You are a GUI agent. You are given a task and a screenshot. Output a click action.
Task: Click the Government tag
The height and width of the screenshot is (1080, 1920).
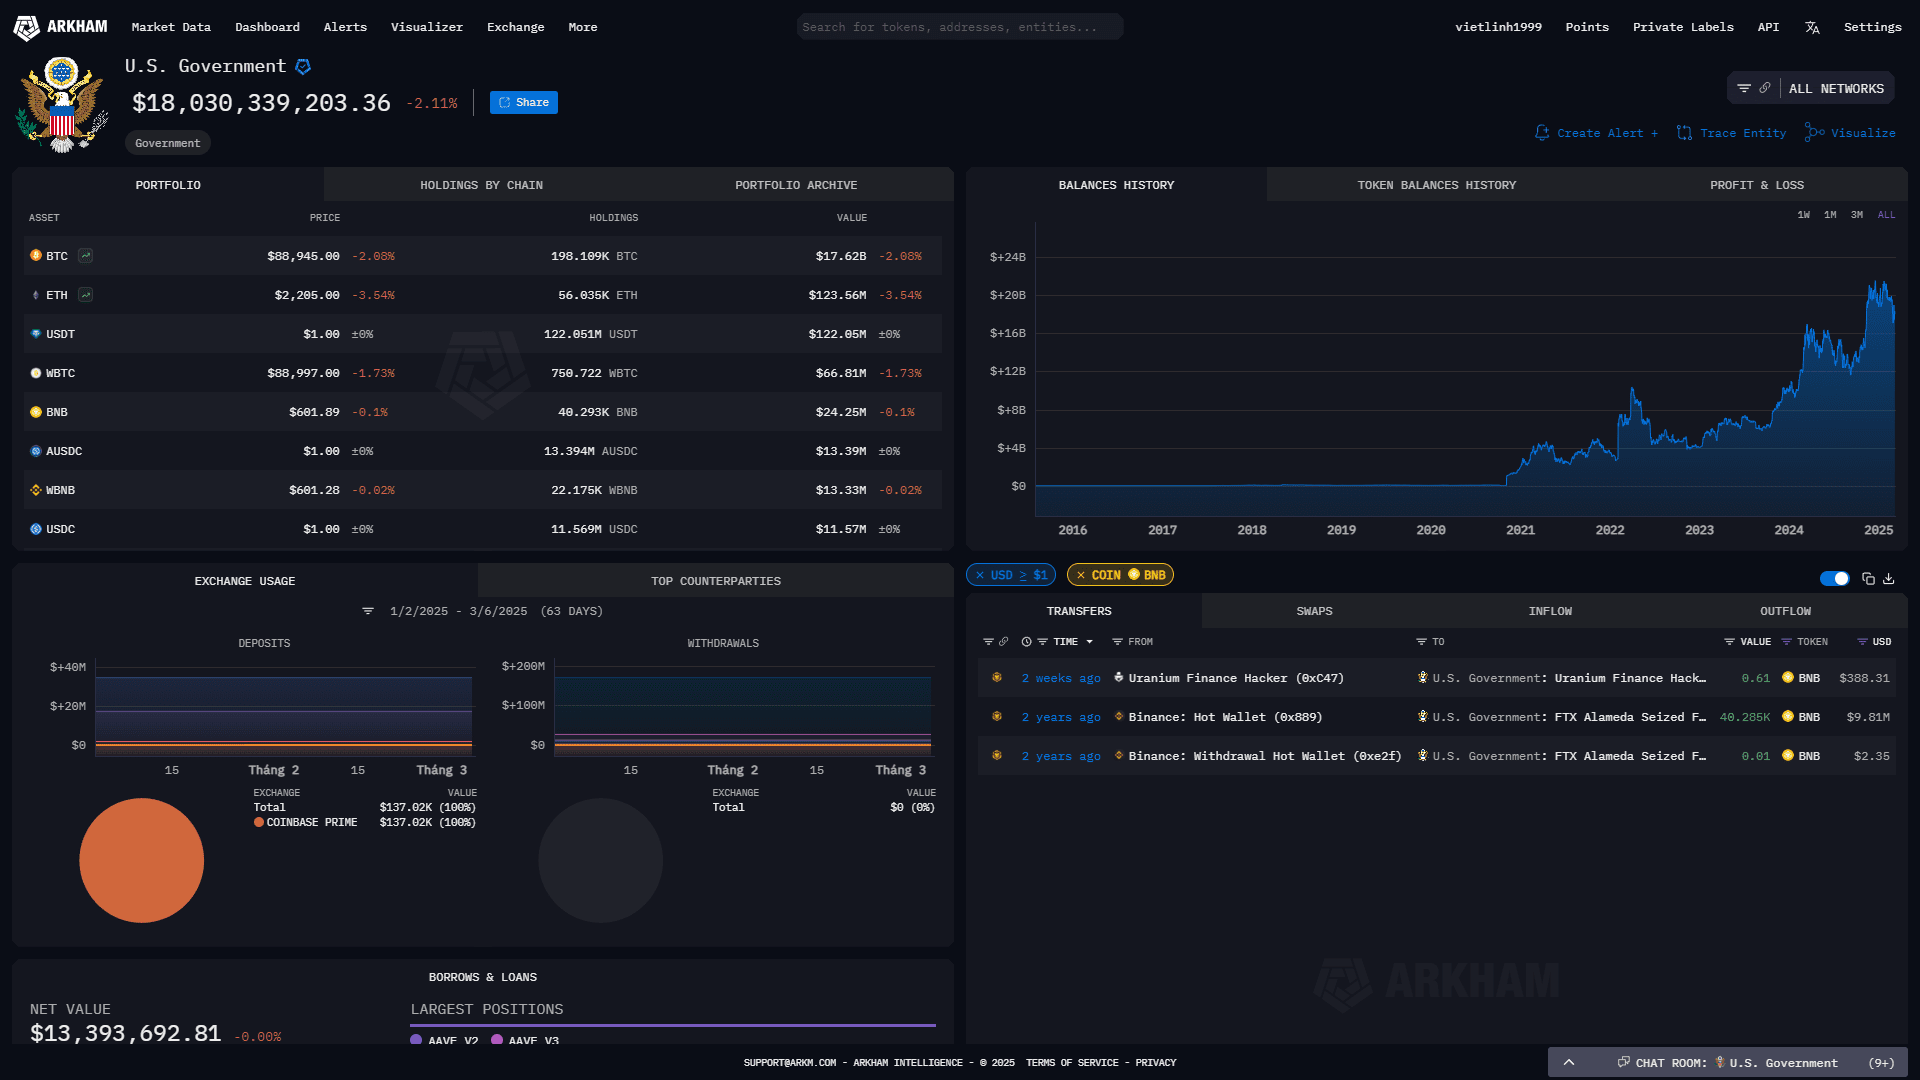(x=168, y=143)
